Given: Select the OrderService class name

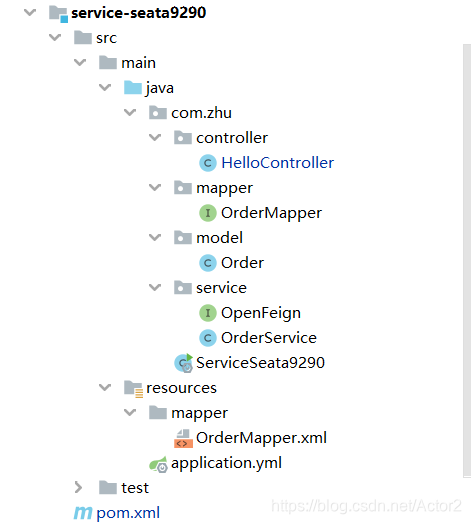Looking at the screenshot, I should 269,338.
